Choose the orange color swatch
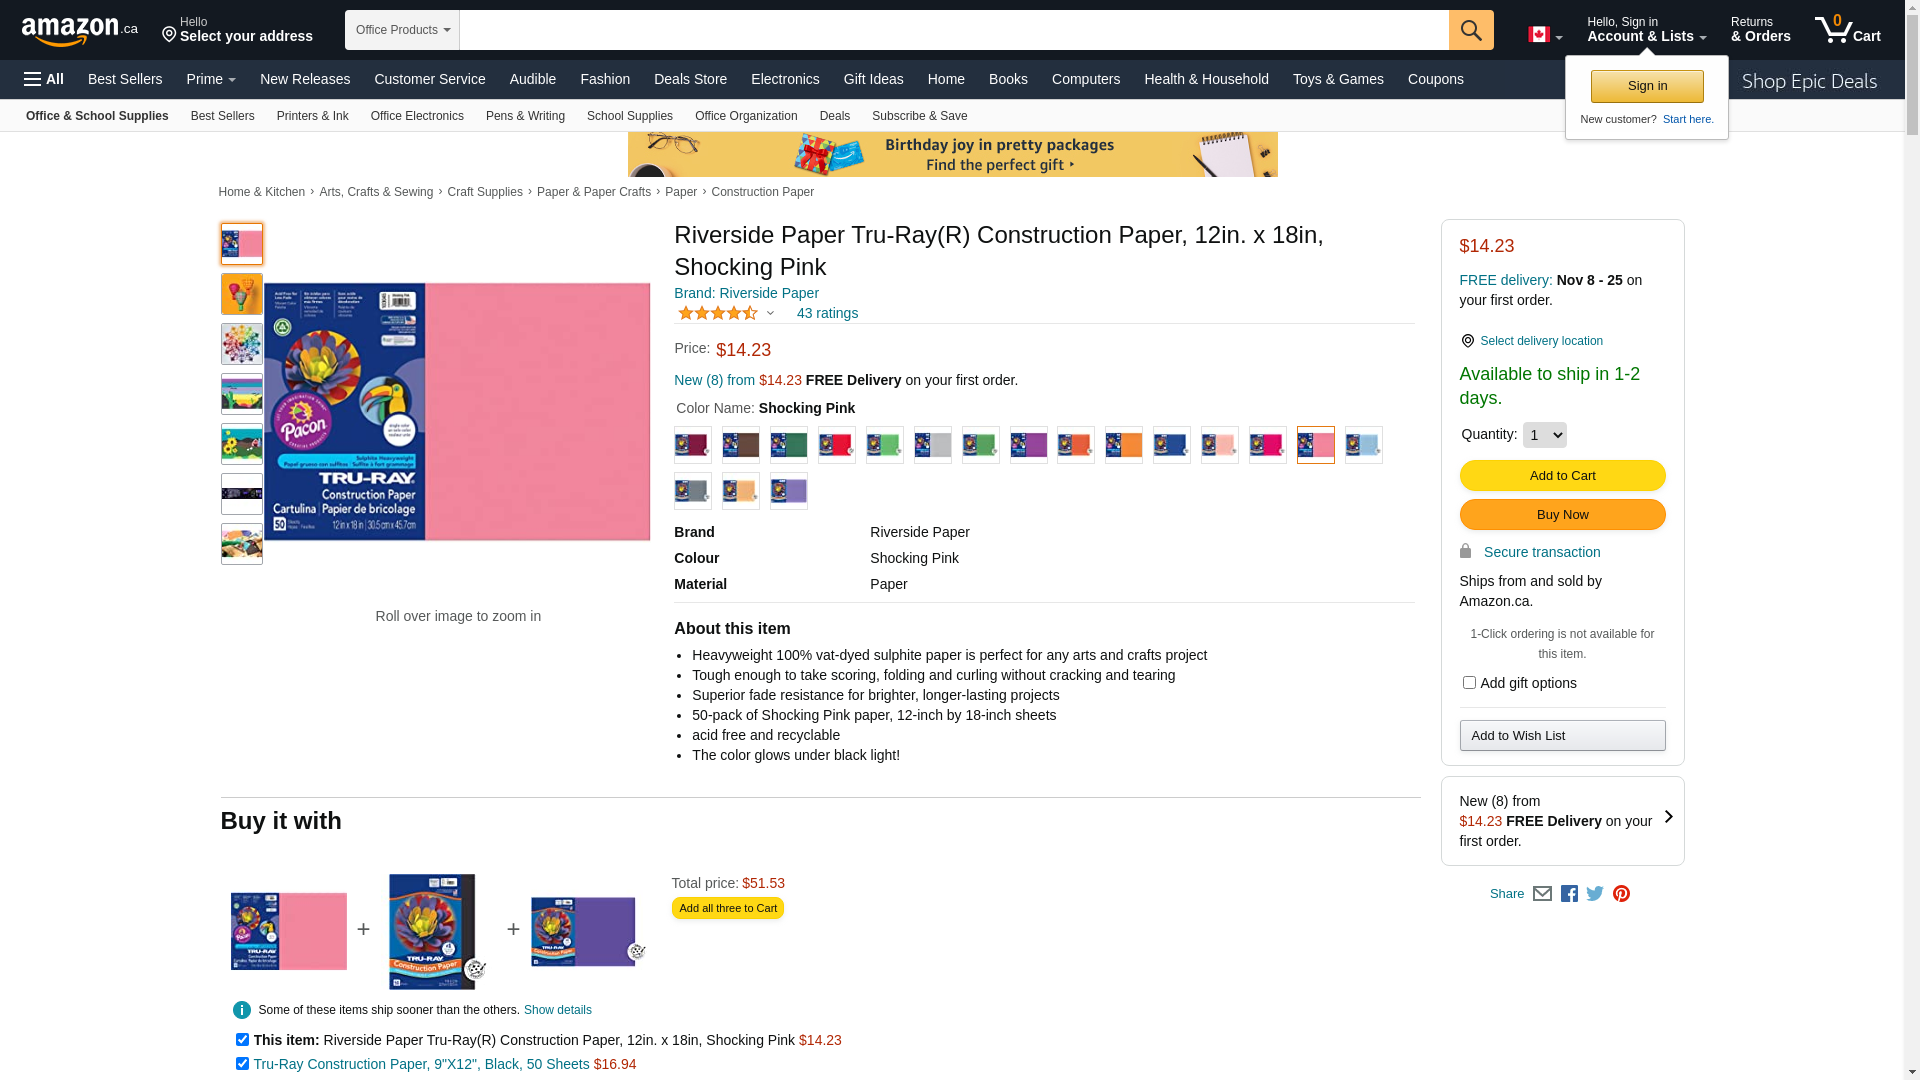This screenshot has height=1080, width=1920. [1124, 445]
